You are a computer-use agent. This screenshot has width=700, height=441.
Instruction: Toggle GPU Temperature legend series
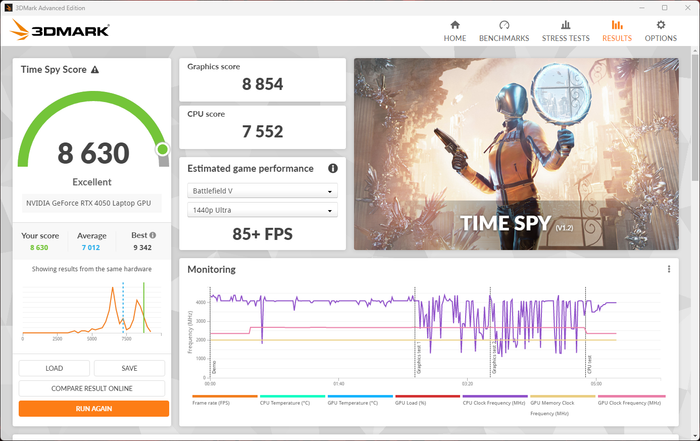360,400
